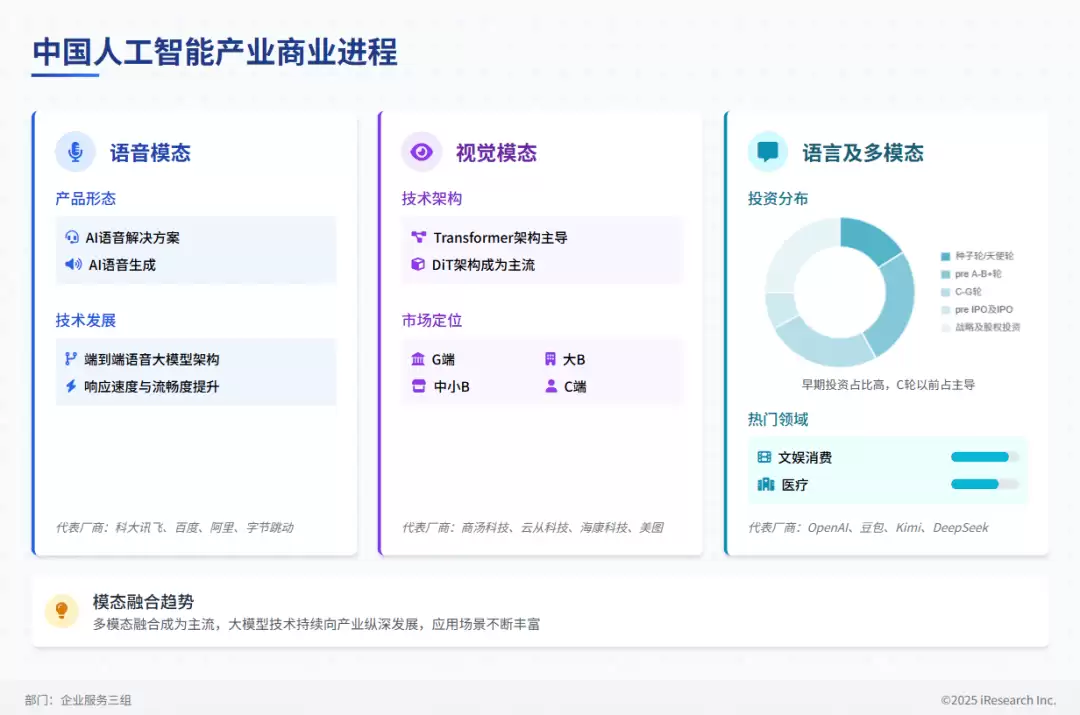Click the C-G轮 legend color swatch

click(946, 292)
